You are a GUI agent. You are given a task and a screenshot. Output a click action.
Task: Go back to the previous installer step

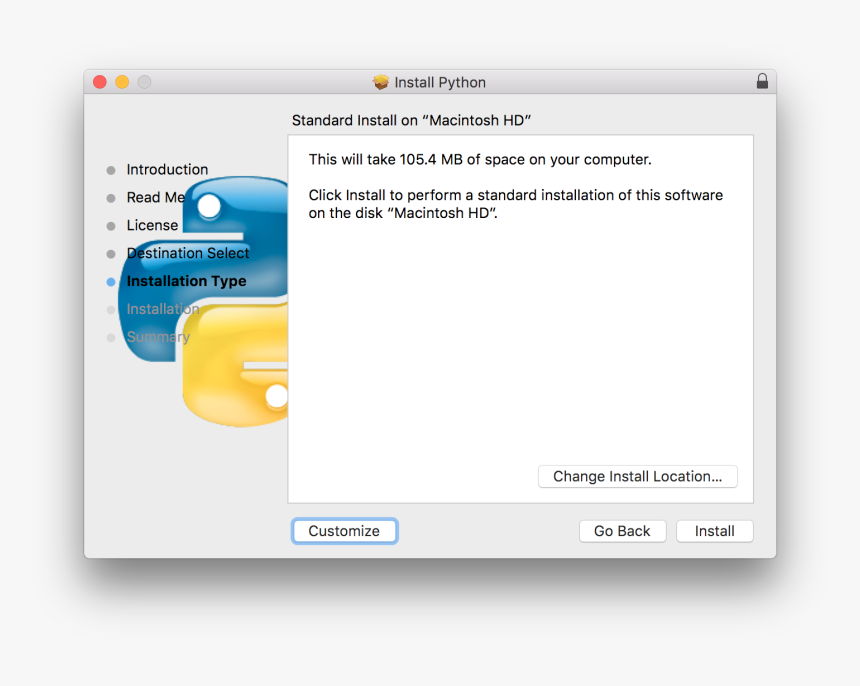coord(623,531)
